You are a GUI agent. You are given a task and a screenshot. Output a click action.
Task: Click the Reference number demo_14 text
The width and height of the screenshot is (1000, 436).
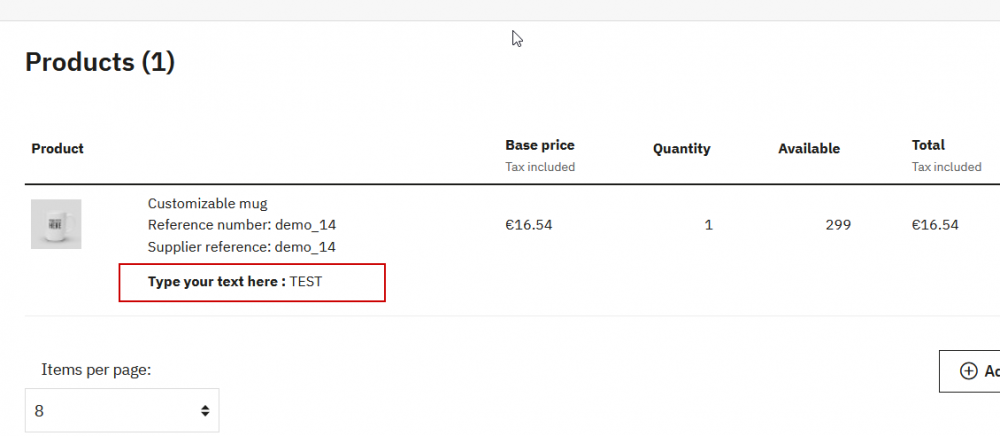[241, 225]
